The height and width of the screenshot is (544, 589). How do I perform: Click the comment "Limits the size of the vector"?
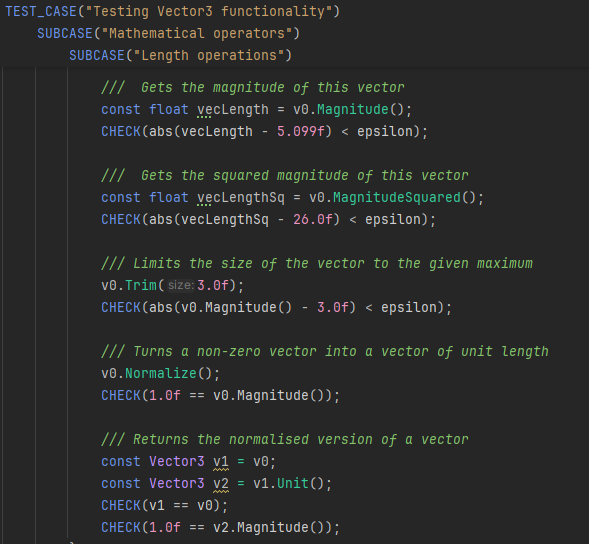[x=317, y=263]
